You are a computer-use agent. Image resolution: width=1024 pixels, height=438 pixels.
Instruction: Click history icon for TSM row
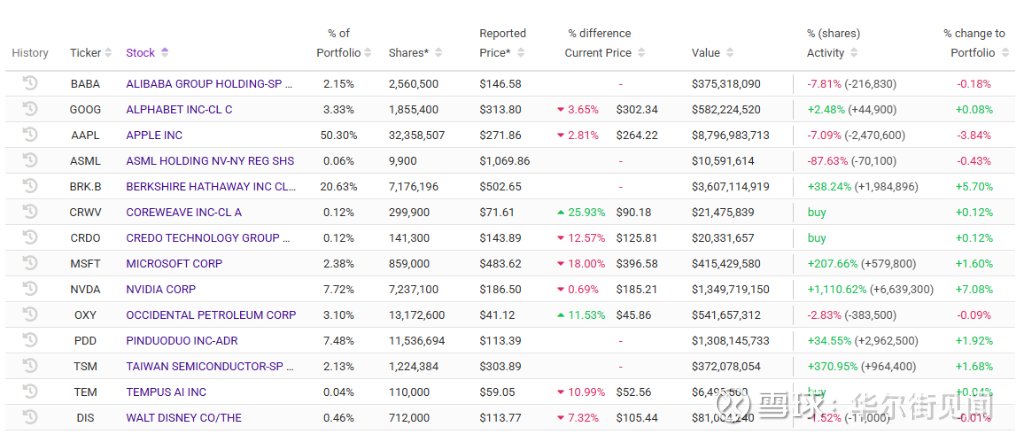30,366
